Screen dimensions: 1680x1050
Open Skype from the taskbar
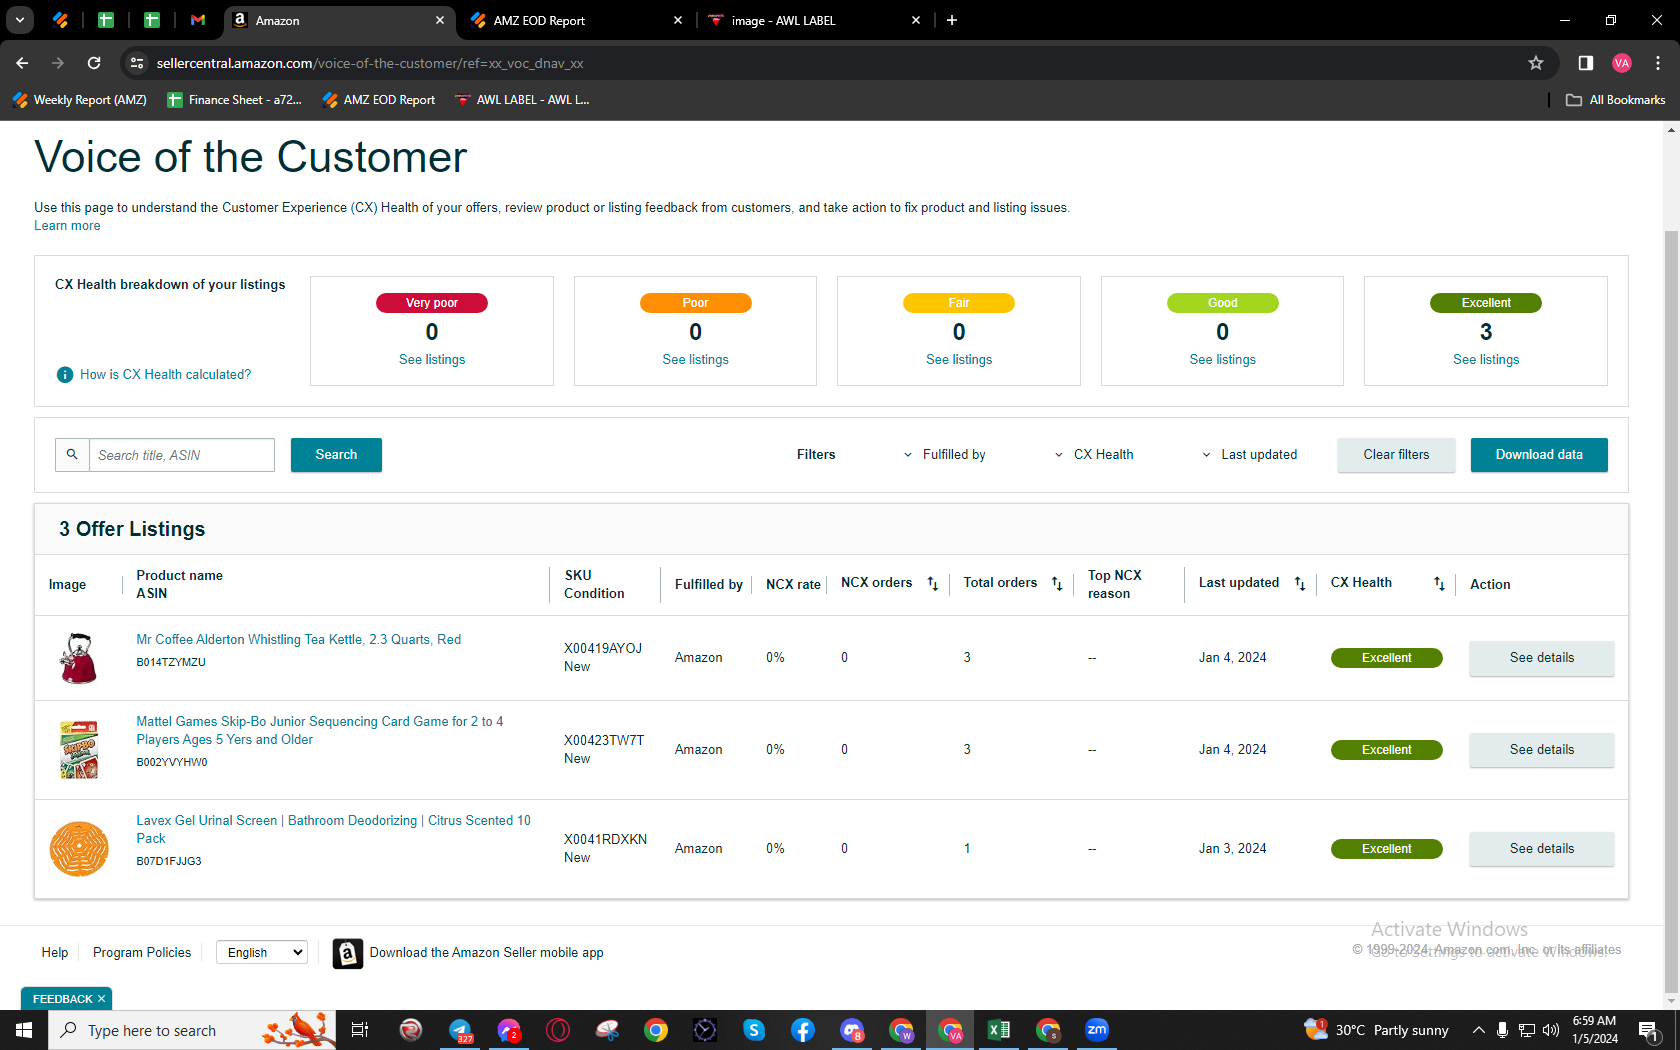(x=754, y=1030)
